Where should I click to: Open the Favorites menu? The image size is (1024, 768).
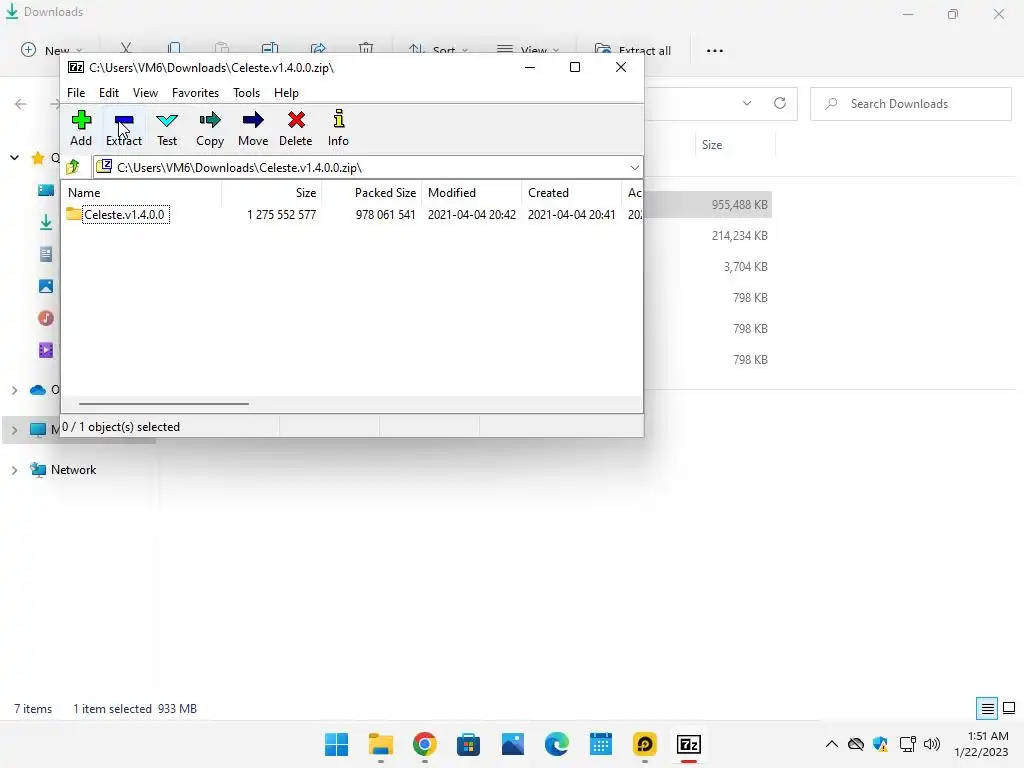tap(195, 93)
